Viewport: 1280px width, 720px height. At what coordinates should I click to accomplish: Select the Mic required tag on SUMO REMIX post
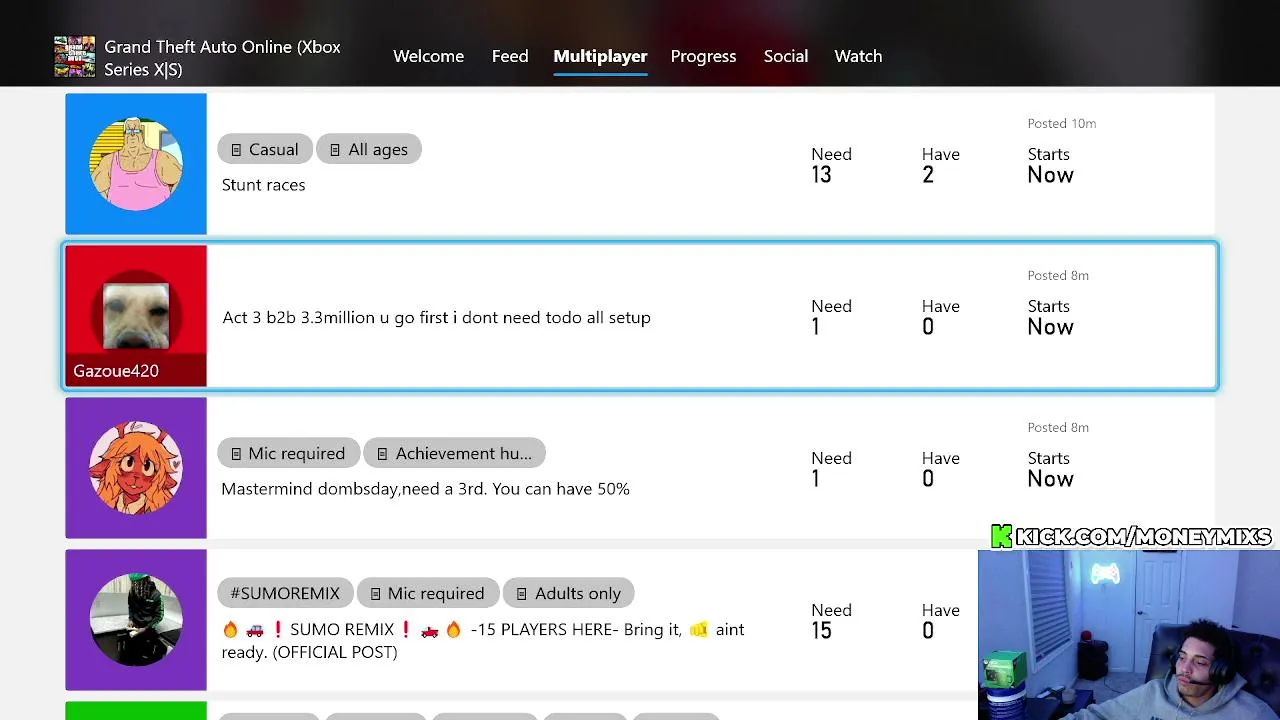click(x=427, y=593)
